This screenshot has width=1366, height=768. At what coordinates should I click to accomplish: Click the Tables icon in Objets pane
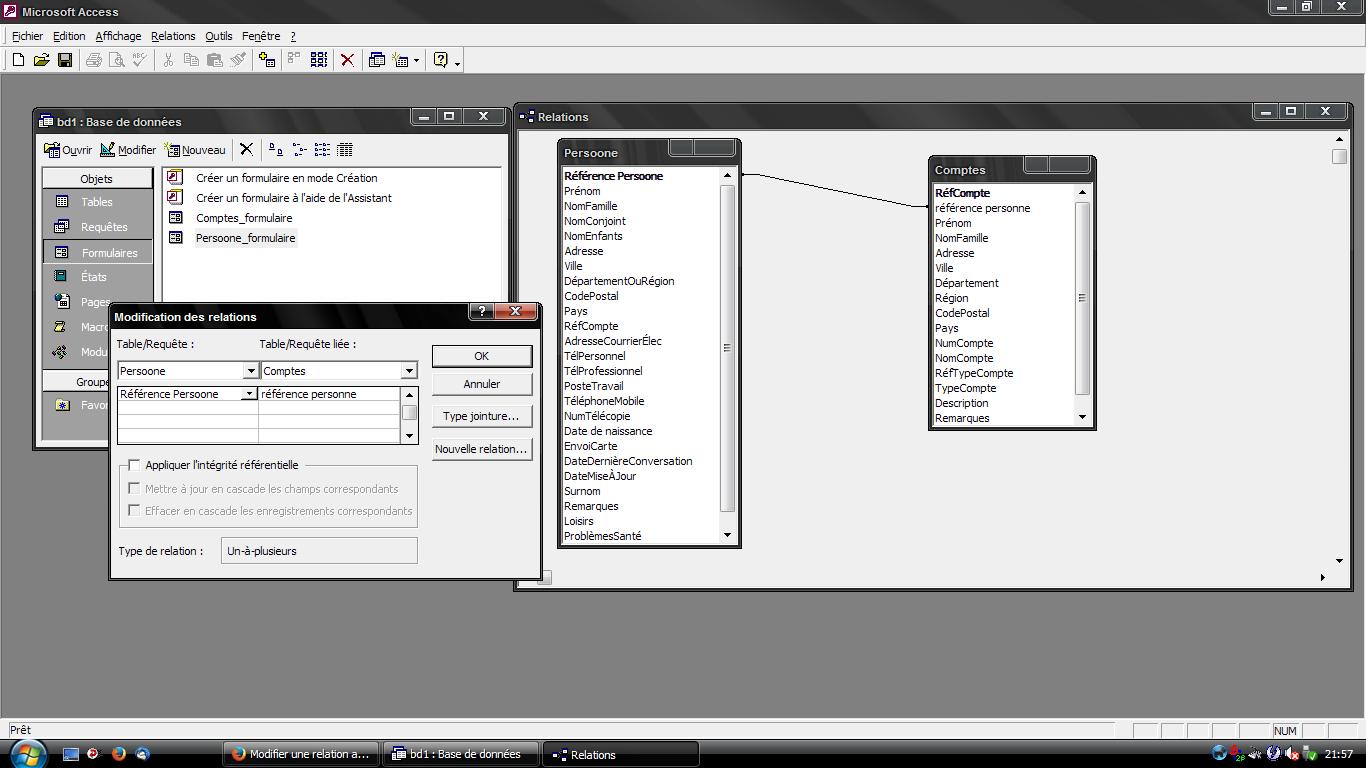[x=62, y=202]
